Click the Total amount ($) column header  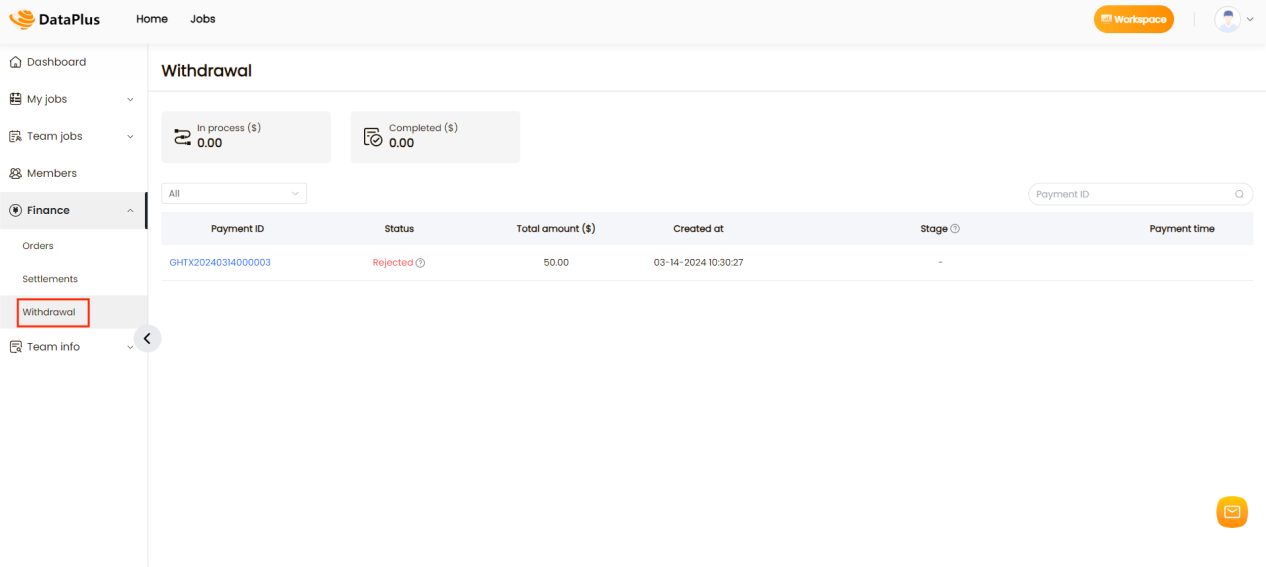[x=556, y=229]
